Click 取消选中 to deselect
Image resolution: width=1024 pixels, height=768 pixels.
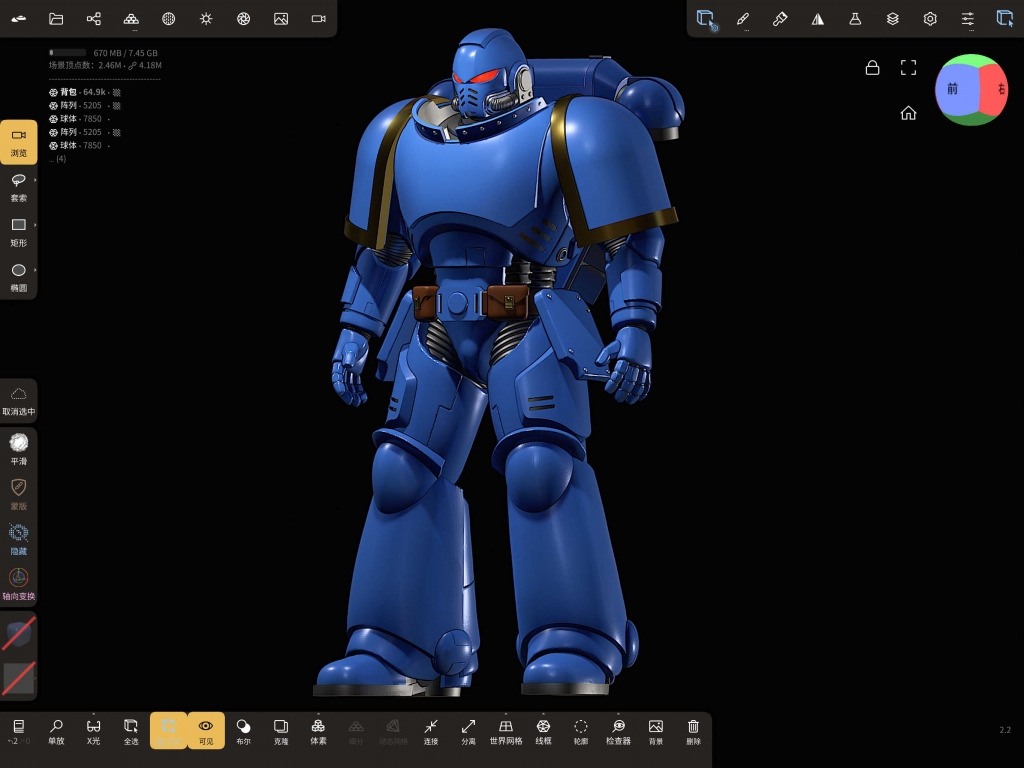(18, 401)
